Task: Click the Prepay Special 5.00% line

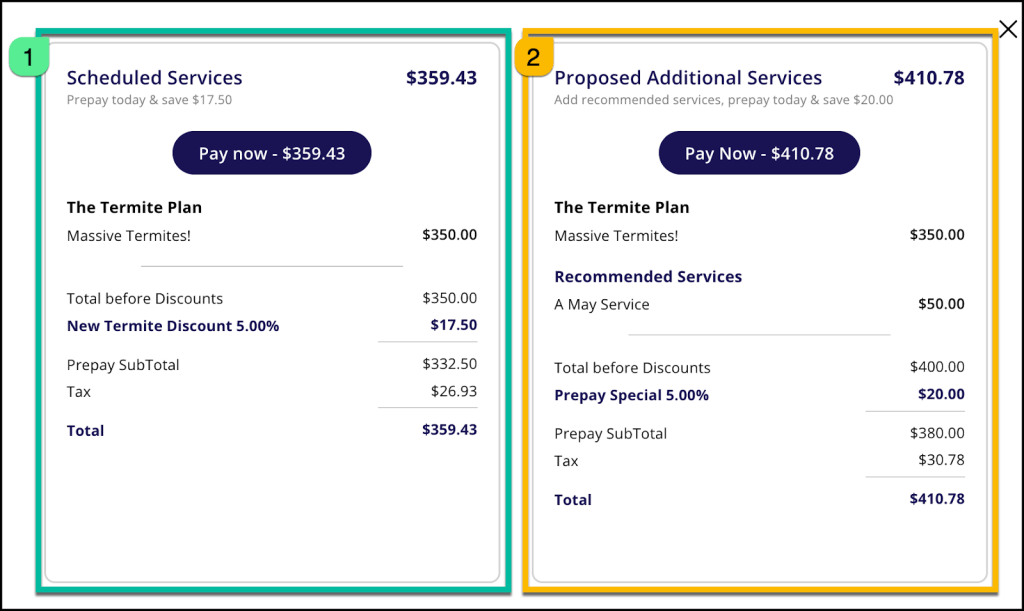Action: pyautogui.click(x=631, y=395)
